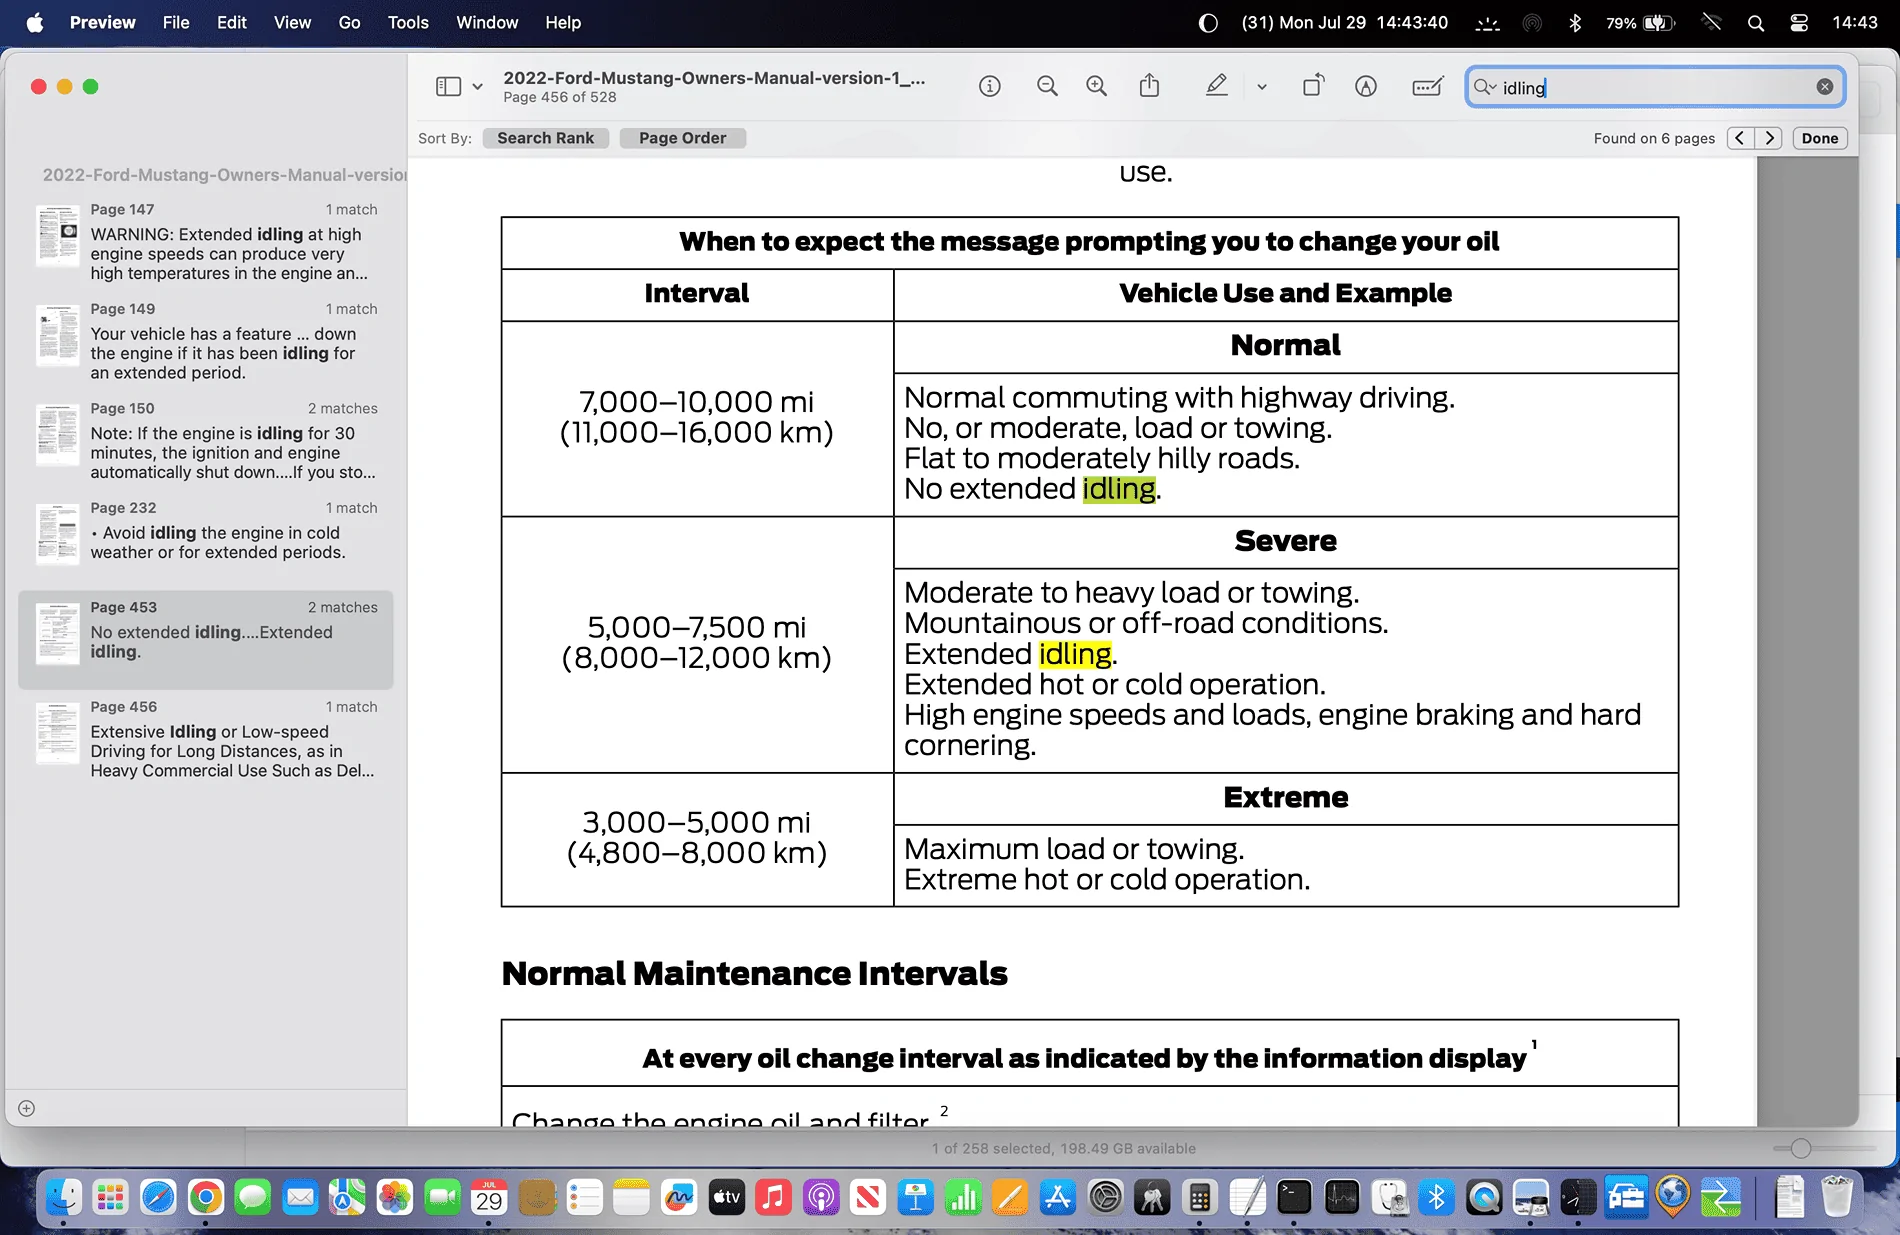Open the document Inspector info icon
Image resolution: width=1900 pixels, height=1235 pixels.
(990, 87)
